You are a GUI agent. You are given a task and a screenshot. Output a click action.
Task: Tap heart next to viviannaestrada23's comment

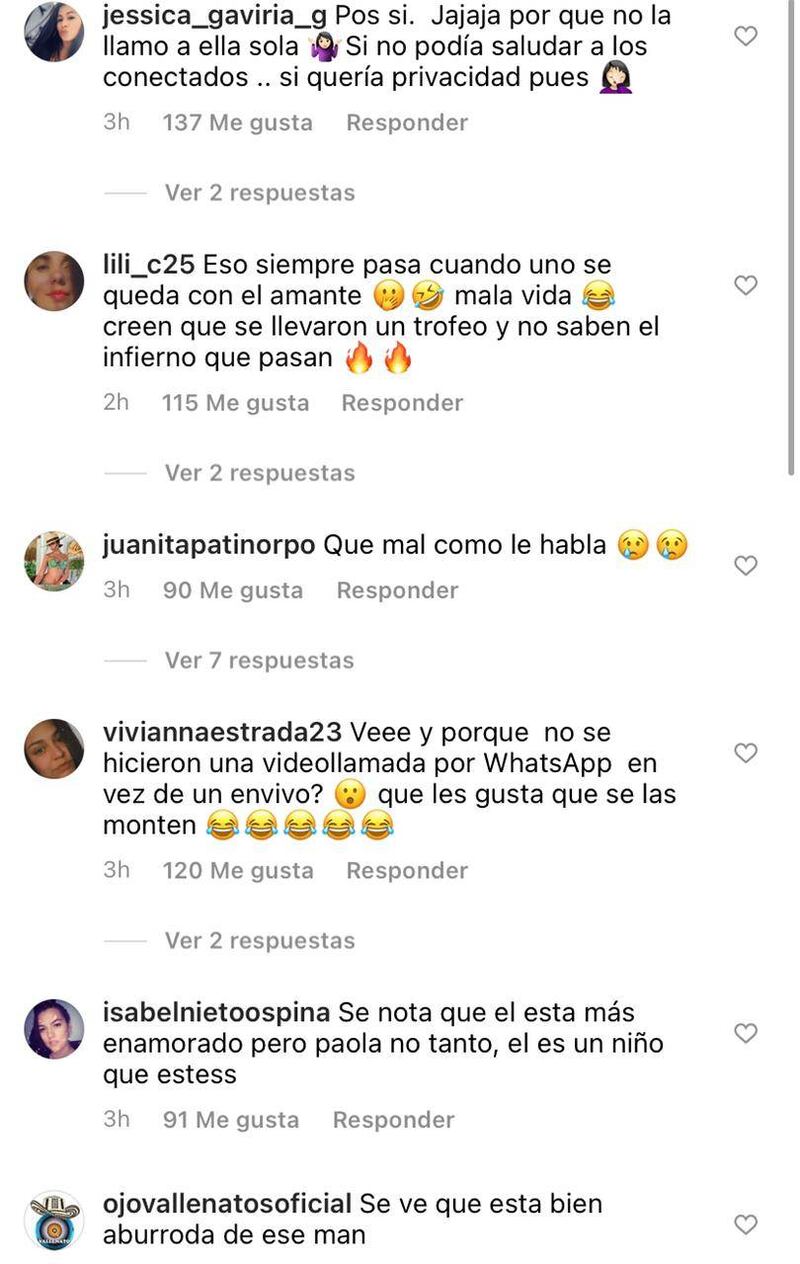pyautogui.click(x=746, y=753)
